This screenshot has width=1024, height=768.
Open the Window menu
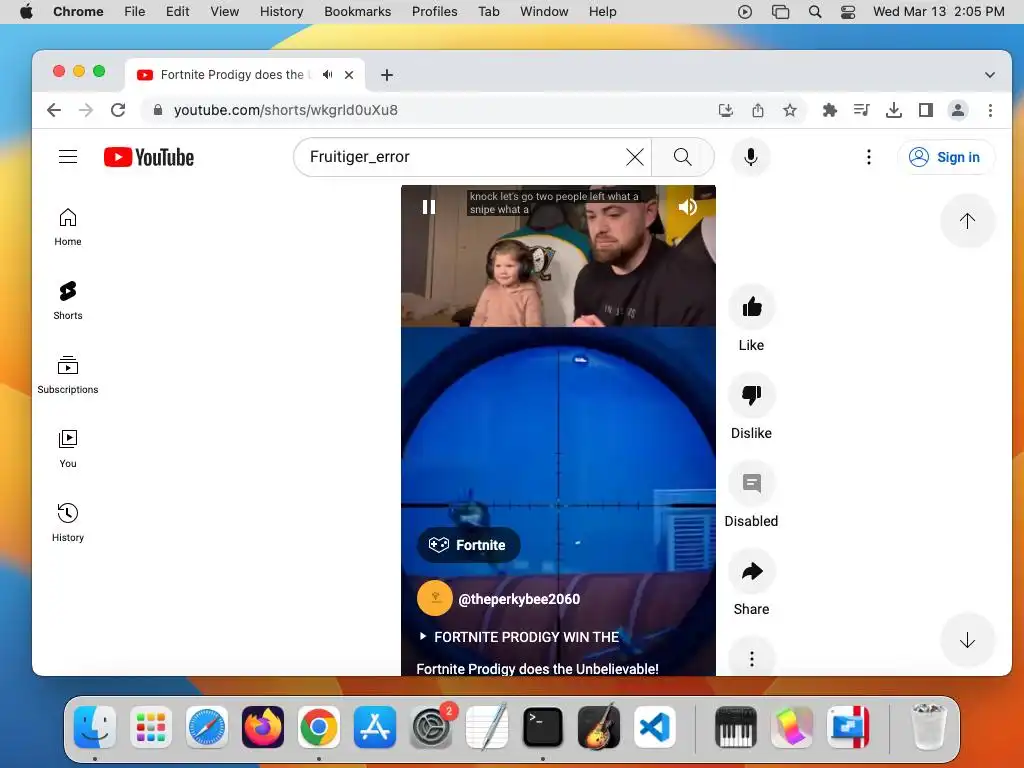pos(544,11)
